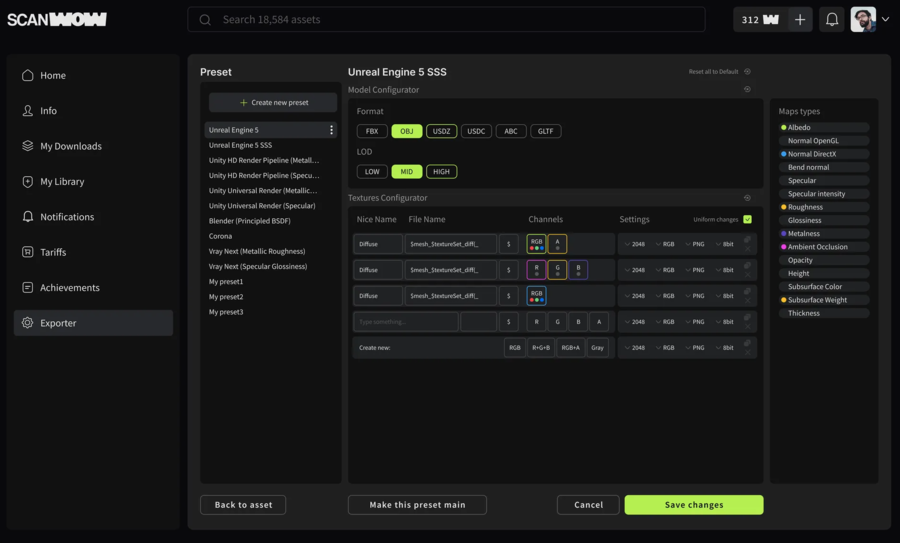This screenshot has height=543, width=900.
Task: Select the Exporter gear sidebar item
Action: pos(93,323)
